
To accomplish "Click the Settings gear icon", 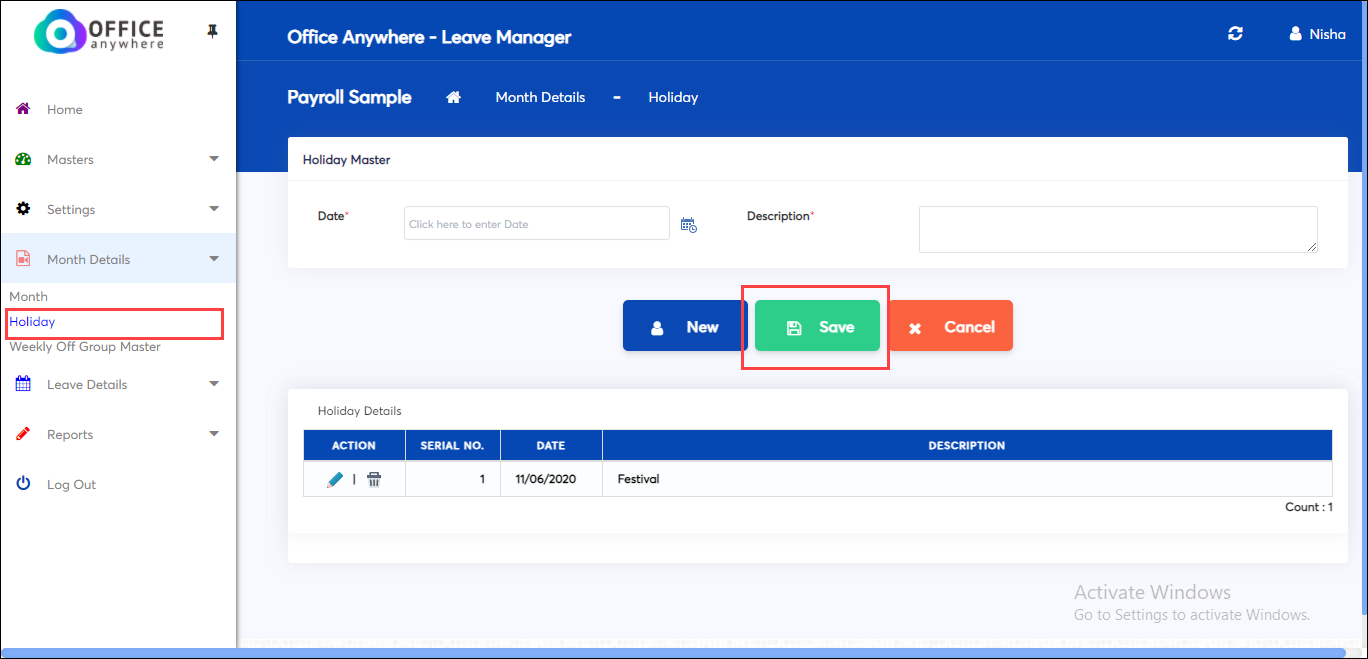I will point(23,209).
